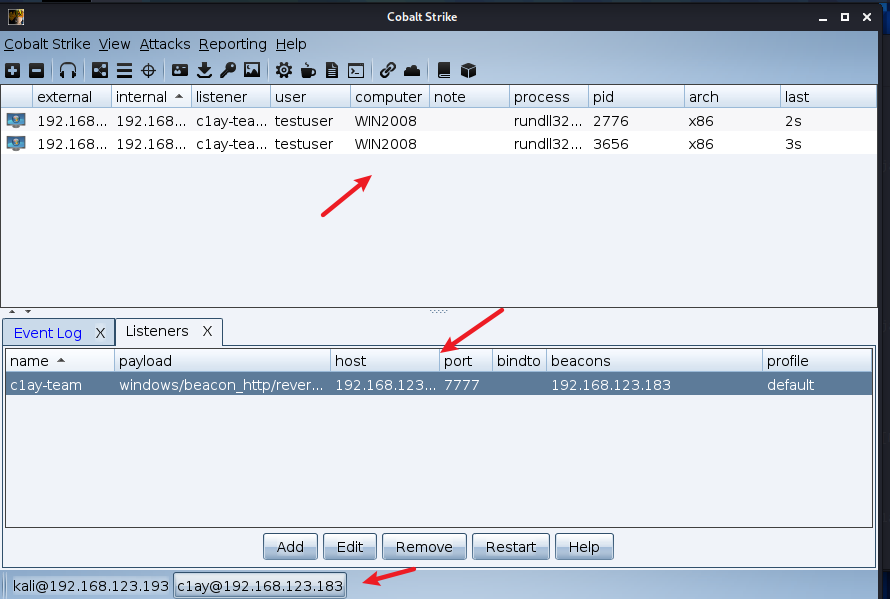Open the Help menu

click(291, 44)
